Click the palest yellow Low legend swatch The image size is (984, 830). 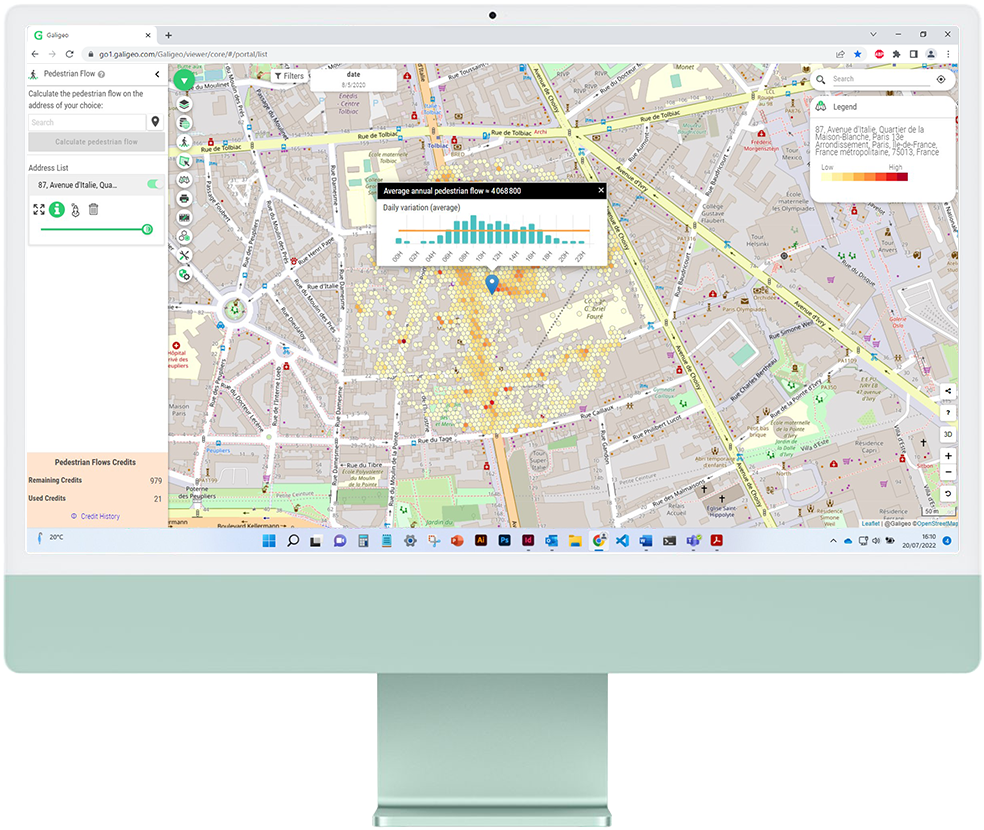(827, 177)
